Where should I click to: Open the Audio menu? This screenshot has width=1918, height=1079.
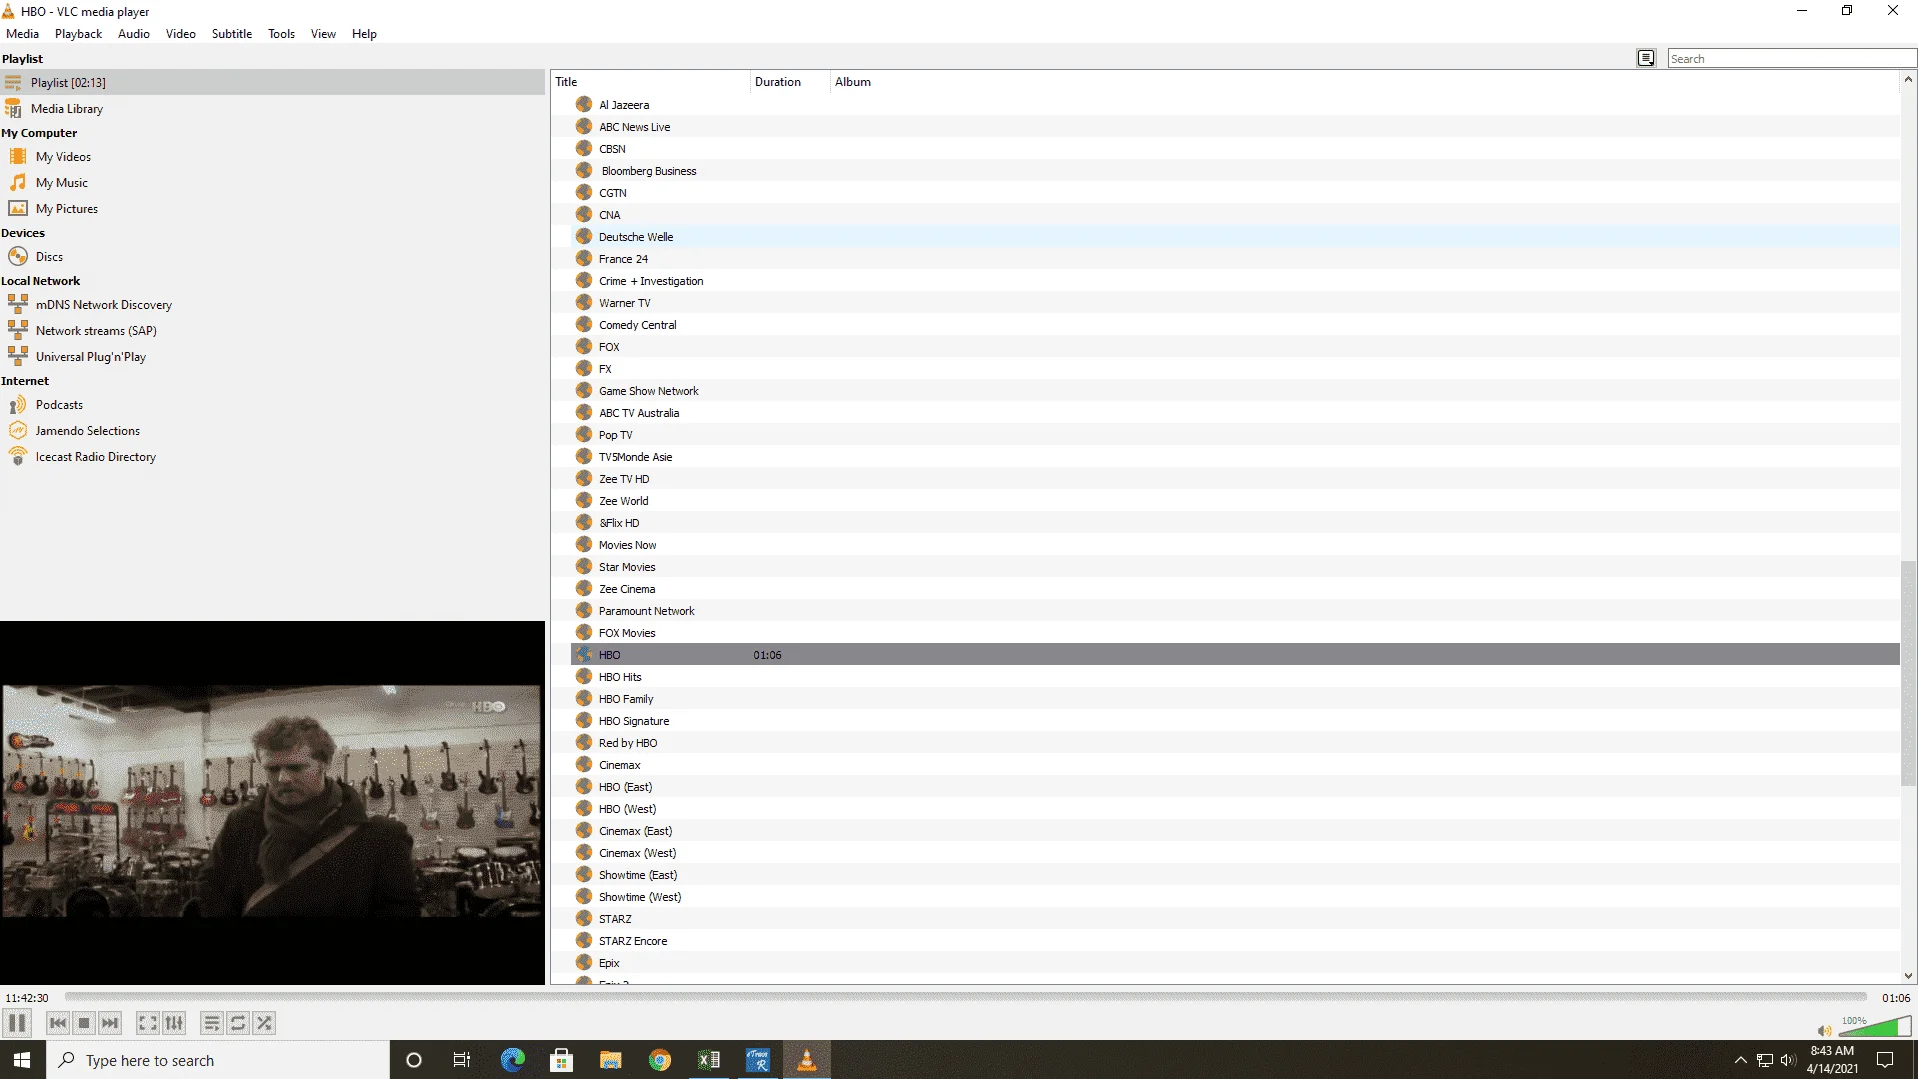click(134, 34)
